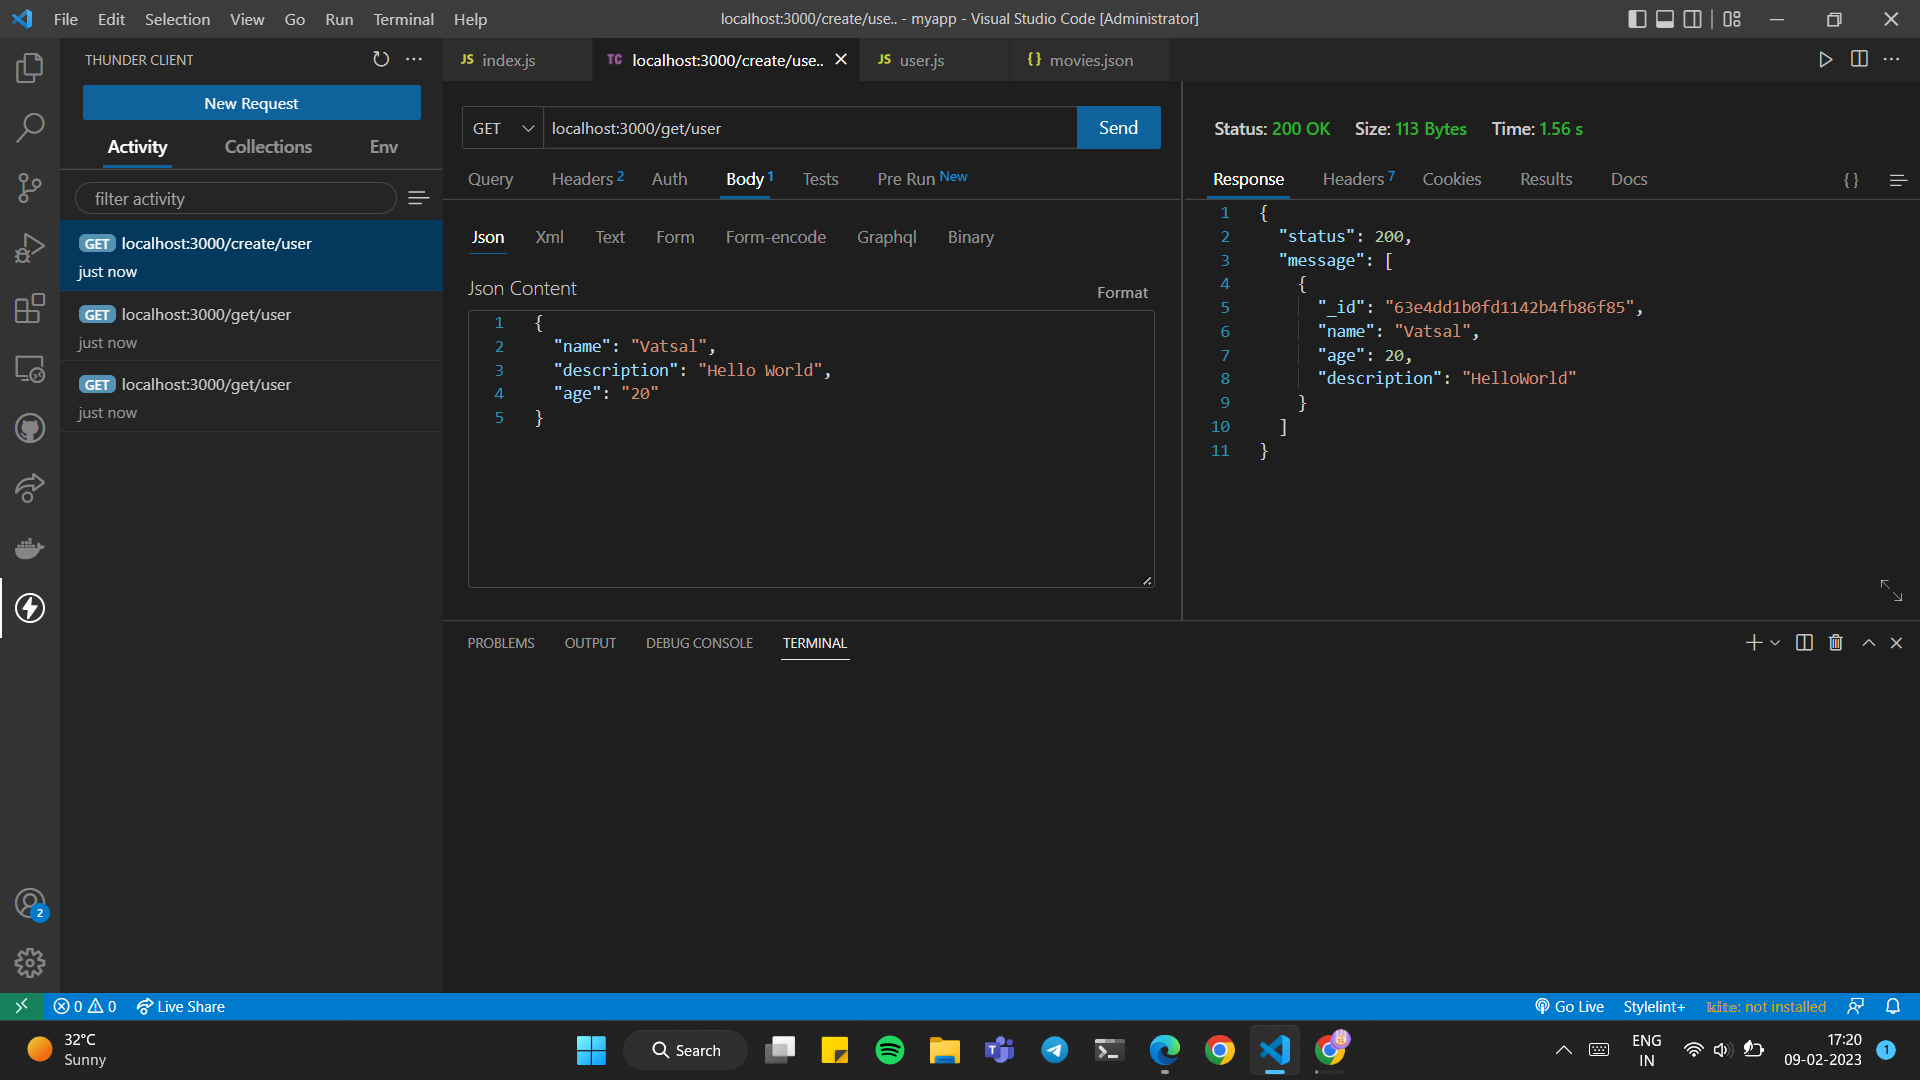Open the Docker view in the sidebar
This screenshot has height=1080, width=1920.
pos(30,548)
